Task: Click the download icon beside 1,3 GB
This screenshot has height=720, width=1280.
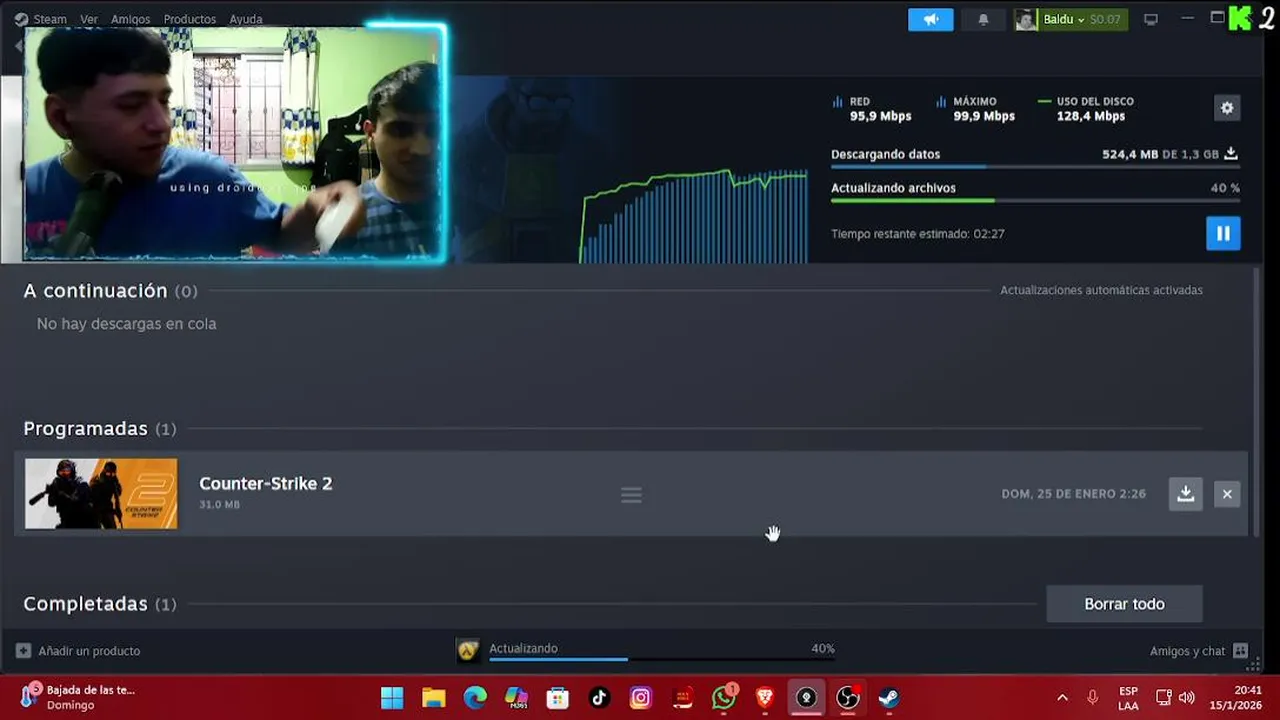Action: (1231, 154)
